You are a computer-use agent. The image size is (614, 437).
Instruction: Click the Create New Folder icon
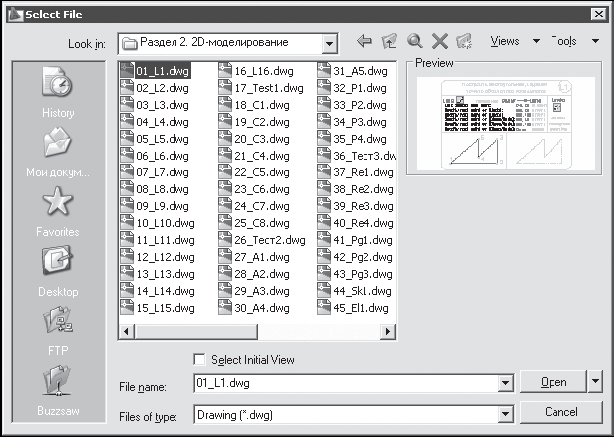tap(463, 42)
